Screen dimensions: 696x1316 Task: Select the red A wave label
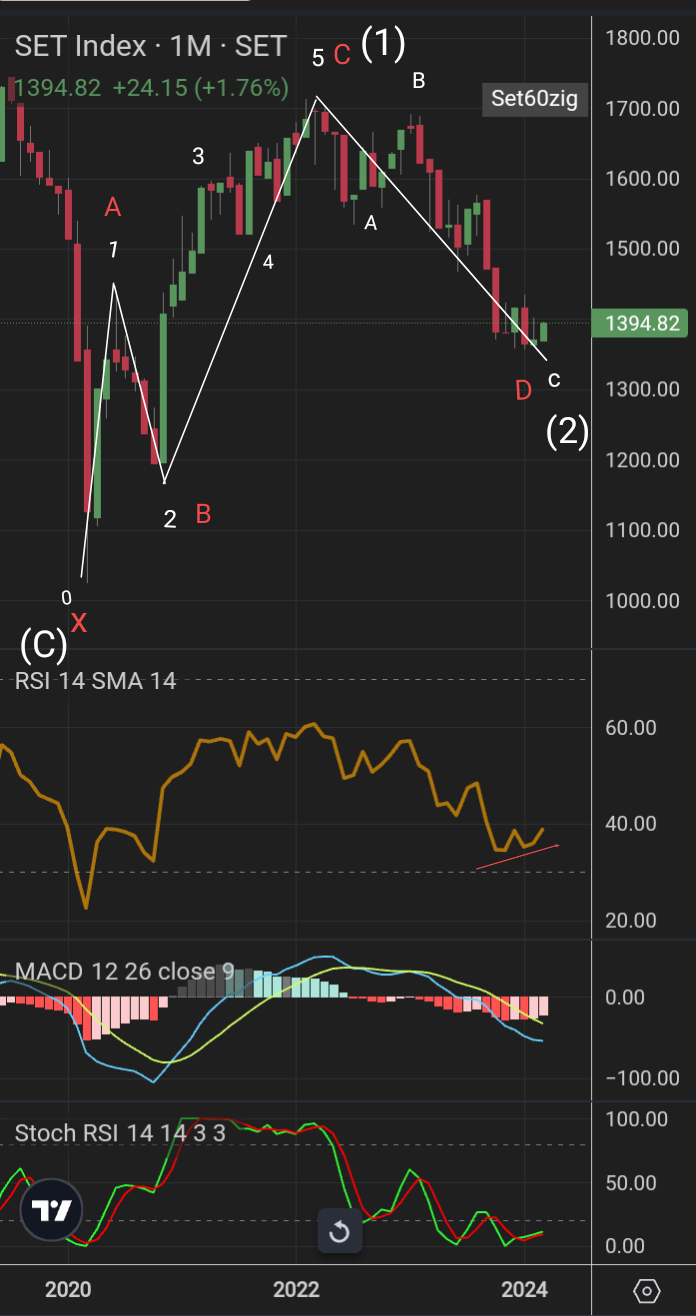point(113,208)
